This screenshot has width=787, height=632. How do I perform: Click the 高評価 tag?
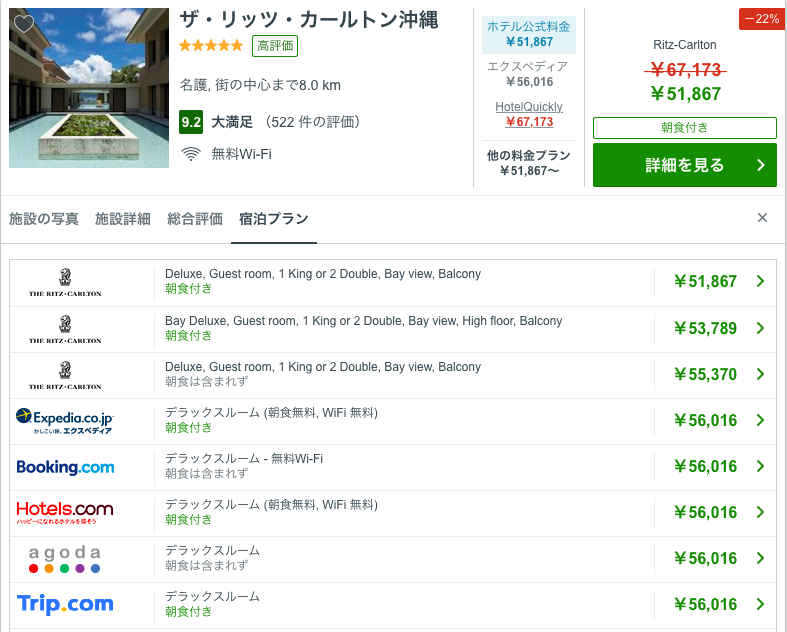pyautogui.click(x=275, y=46)
